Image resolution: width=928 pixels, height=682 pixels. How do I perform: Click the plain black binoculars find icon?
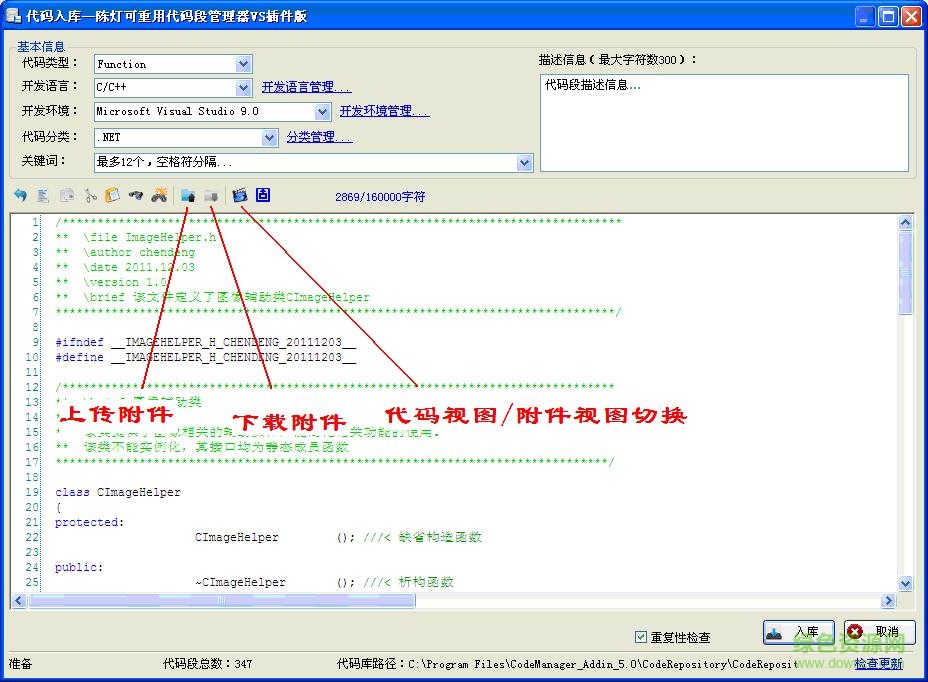pos(136,196)
